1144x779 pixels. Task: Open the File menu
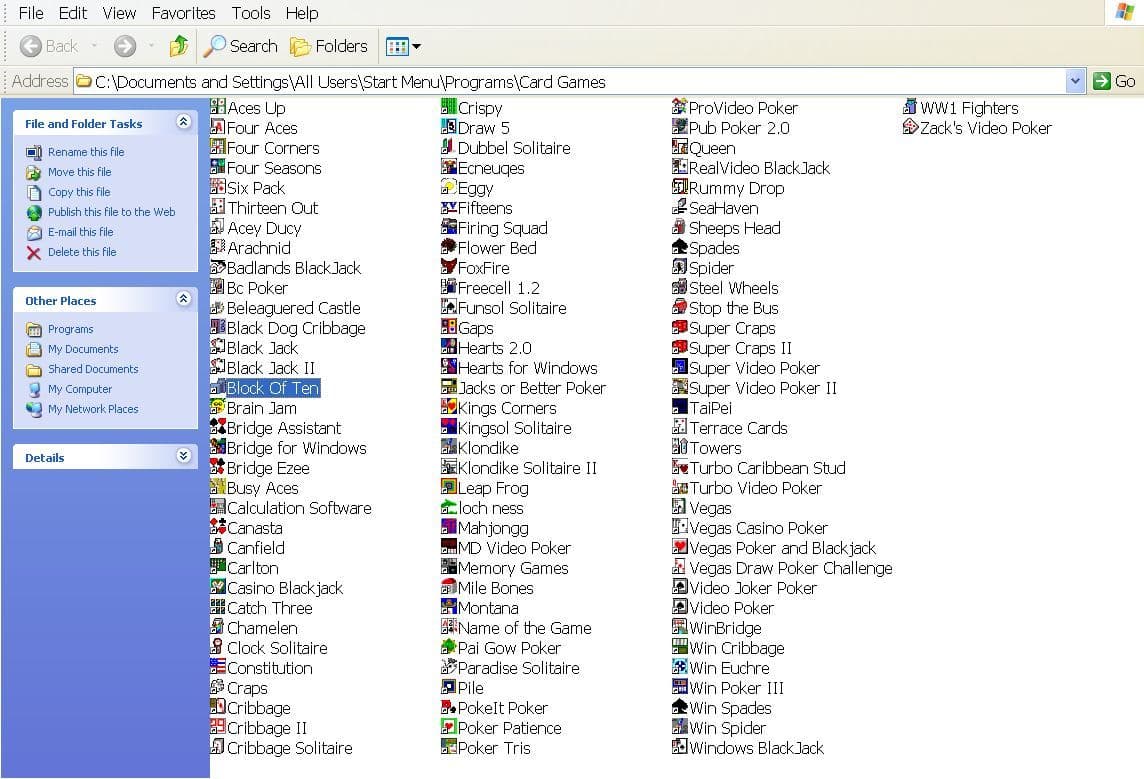coord(31,13)
